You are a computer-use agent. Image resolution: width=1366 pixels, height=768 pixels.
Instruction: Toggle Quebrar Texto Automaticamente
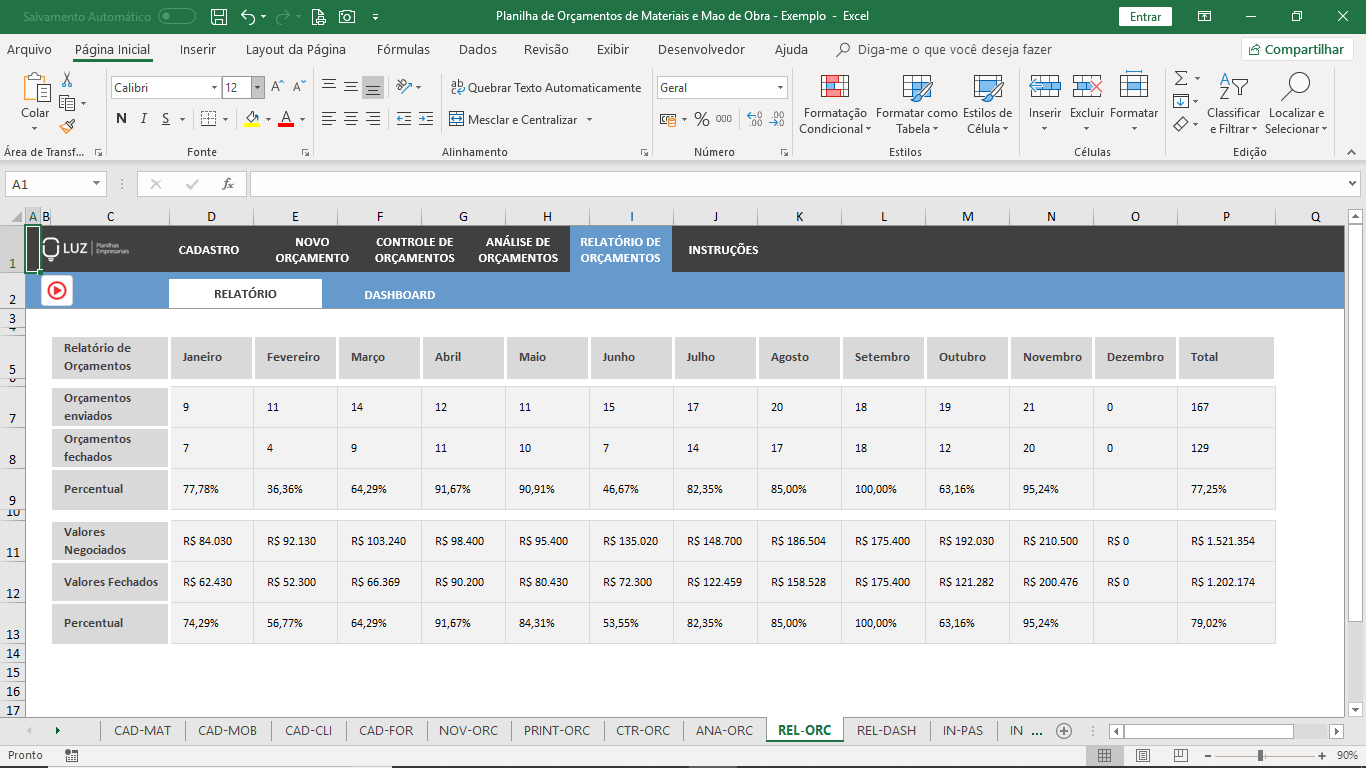coord(545,88)
